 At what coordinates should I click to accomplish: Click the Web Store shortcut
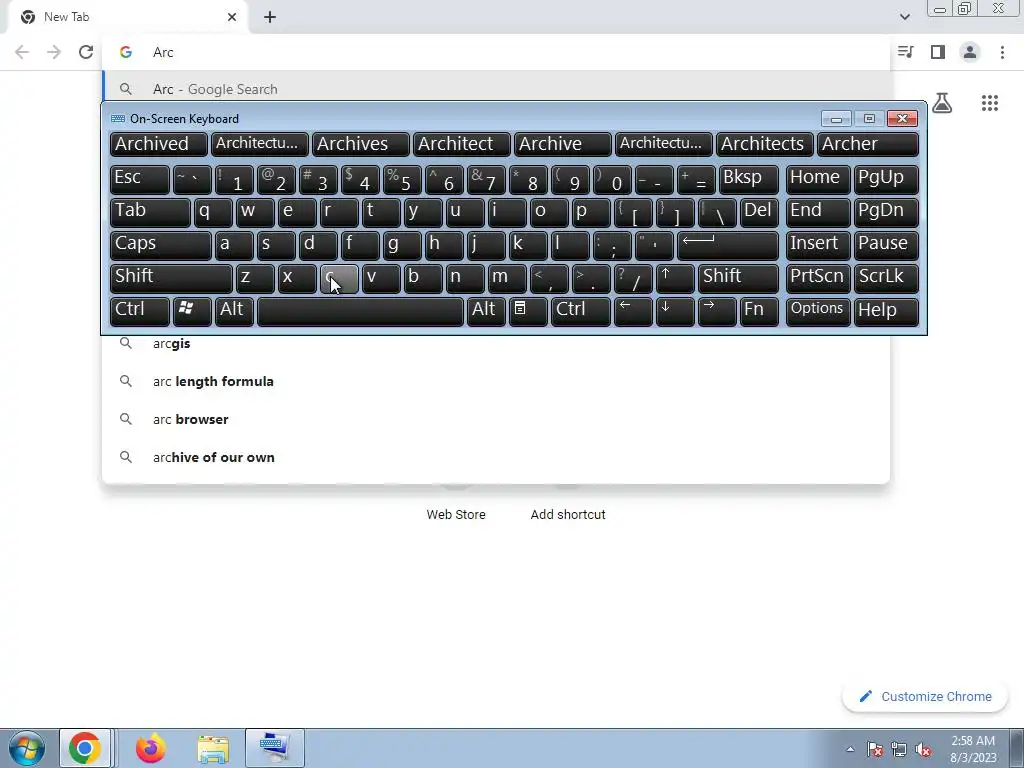click(456, 515)
